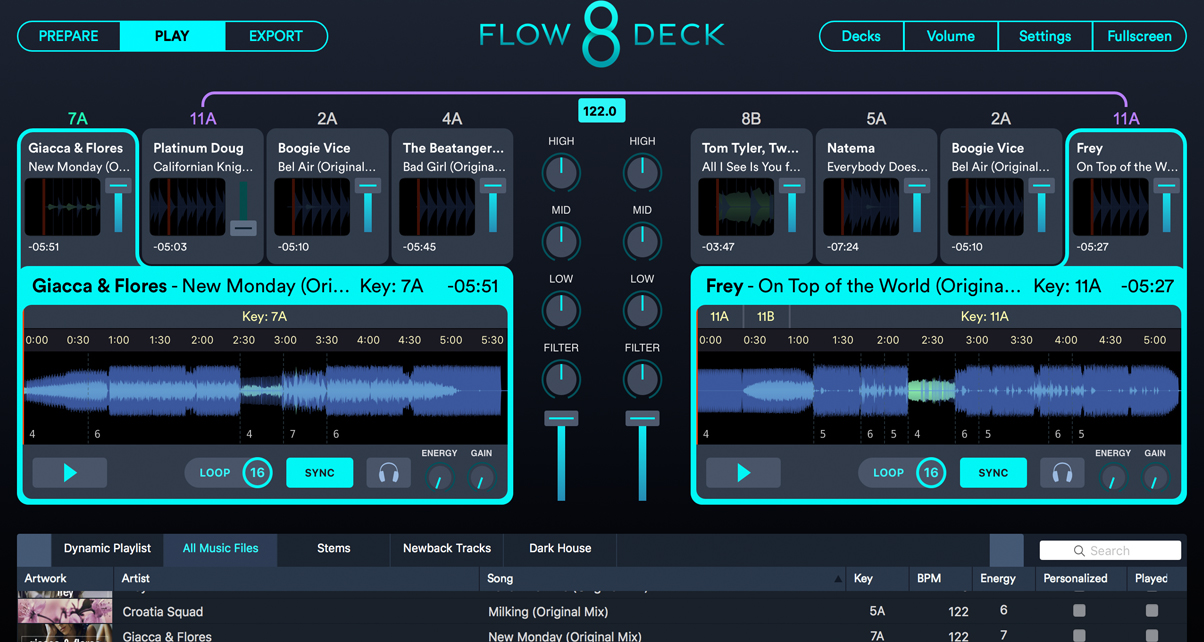Screen dimensions: 1204x642
Task: Click the left deck HIGH EQ knob
Action: pos(561,173)
